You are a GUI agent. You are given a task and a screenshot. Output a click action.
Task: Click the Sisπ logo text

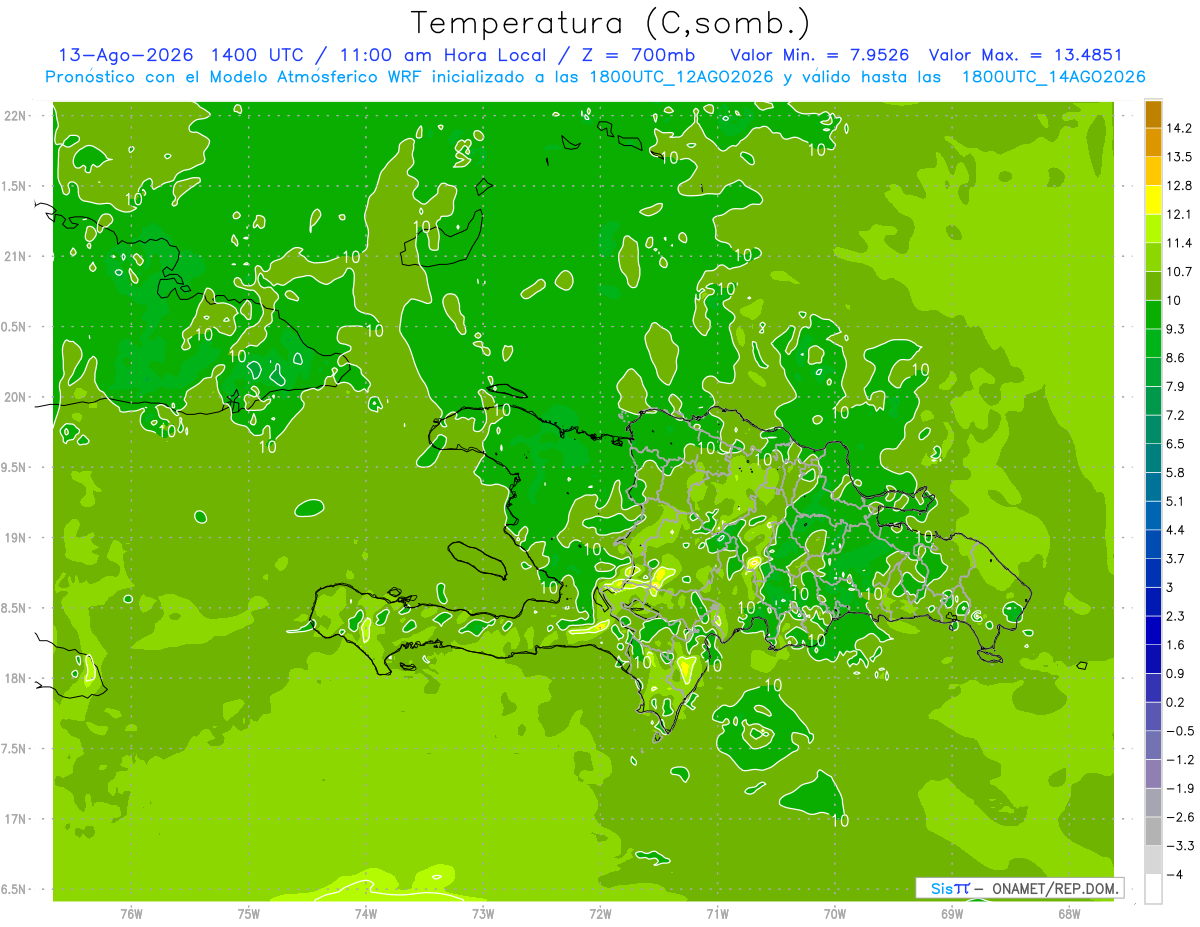pyautogui.click(x=950, y=888)
